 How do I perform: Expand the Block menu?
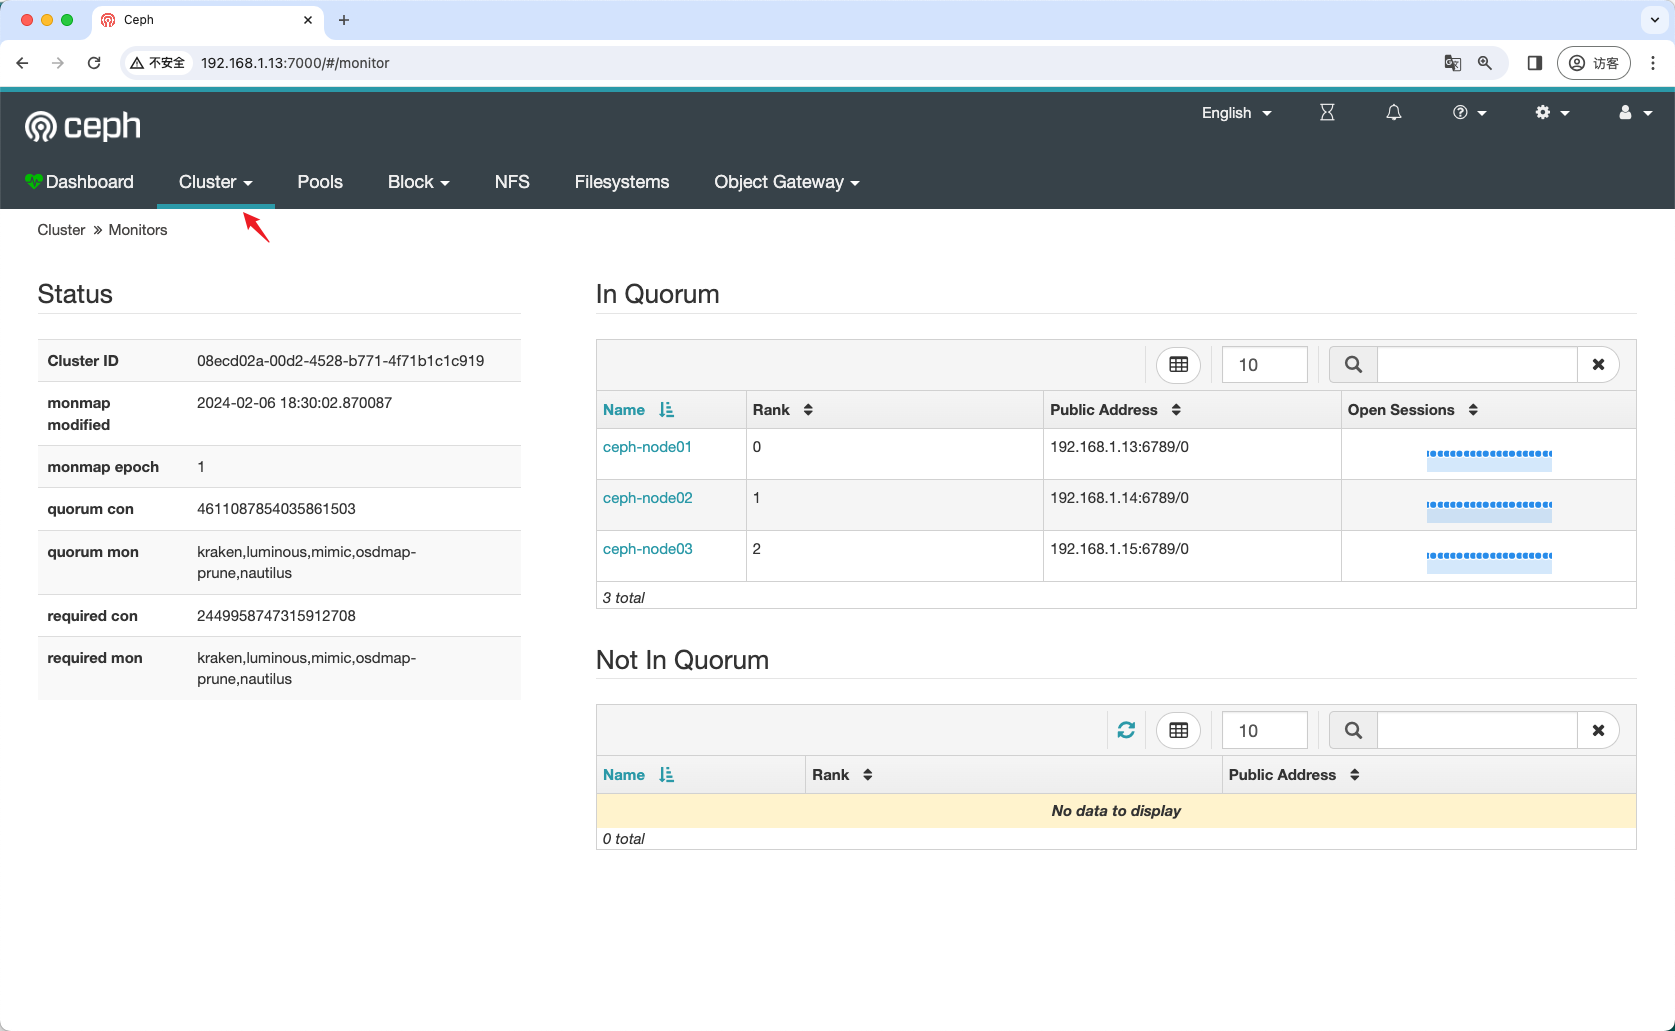(x=418, y=182)
